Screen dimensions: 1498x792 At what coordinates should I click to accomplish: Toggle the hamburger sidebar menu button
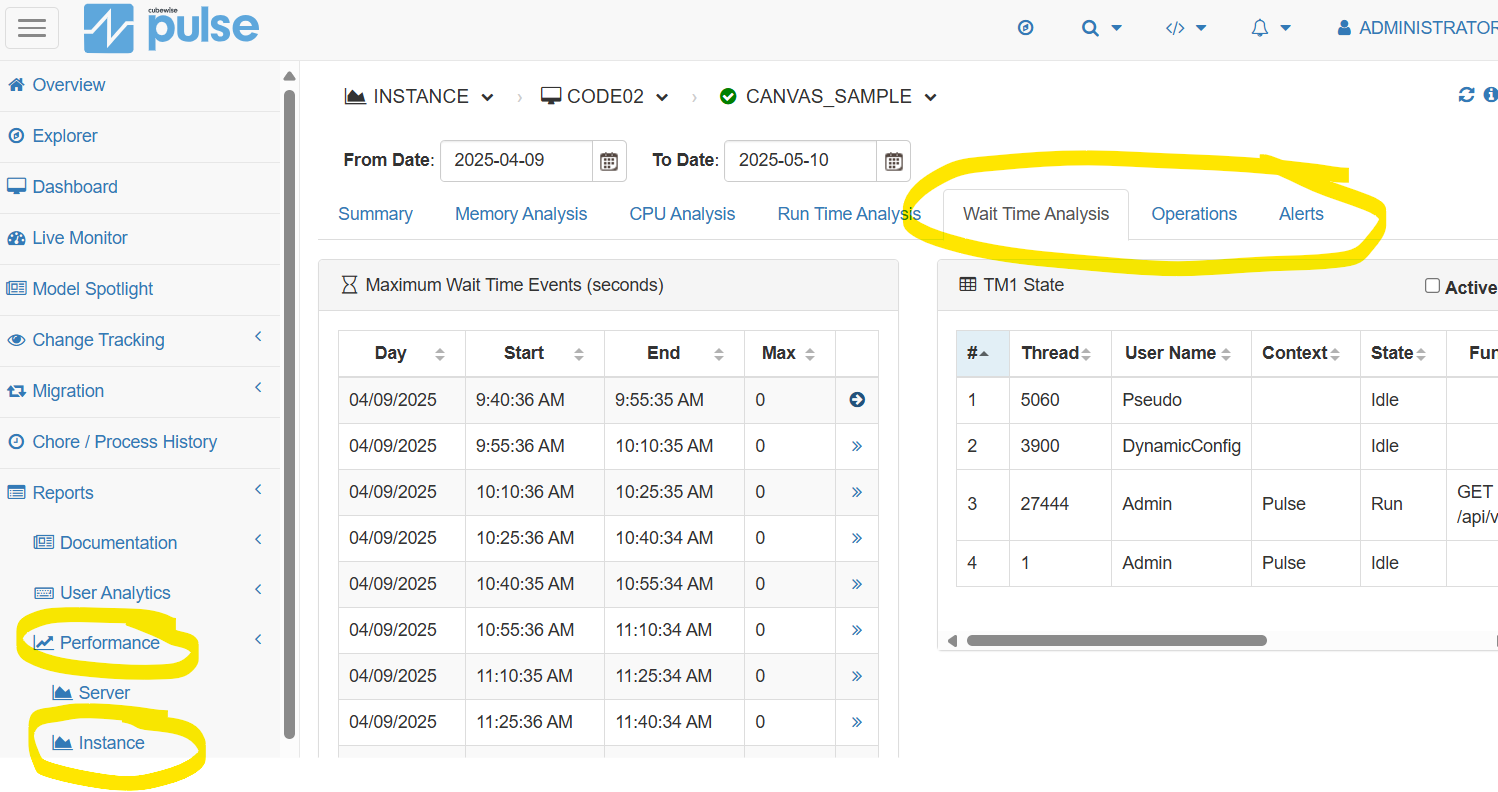click(x=32, y=28)
